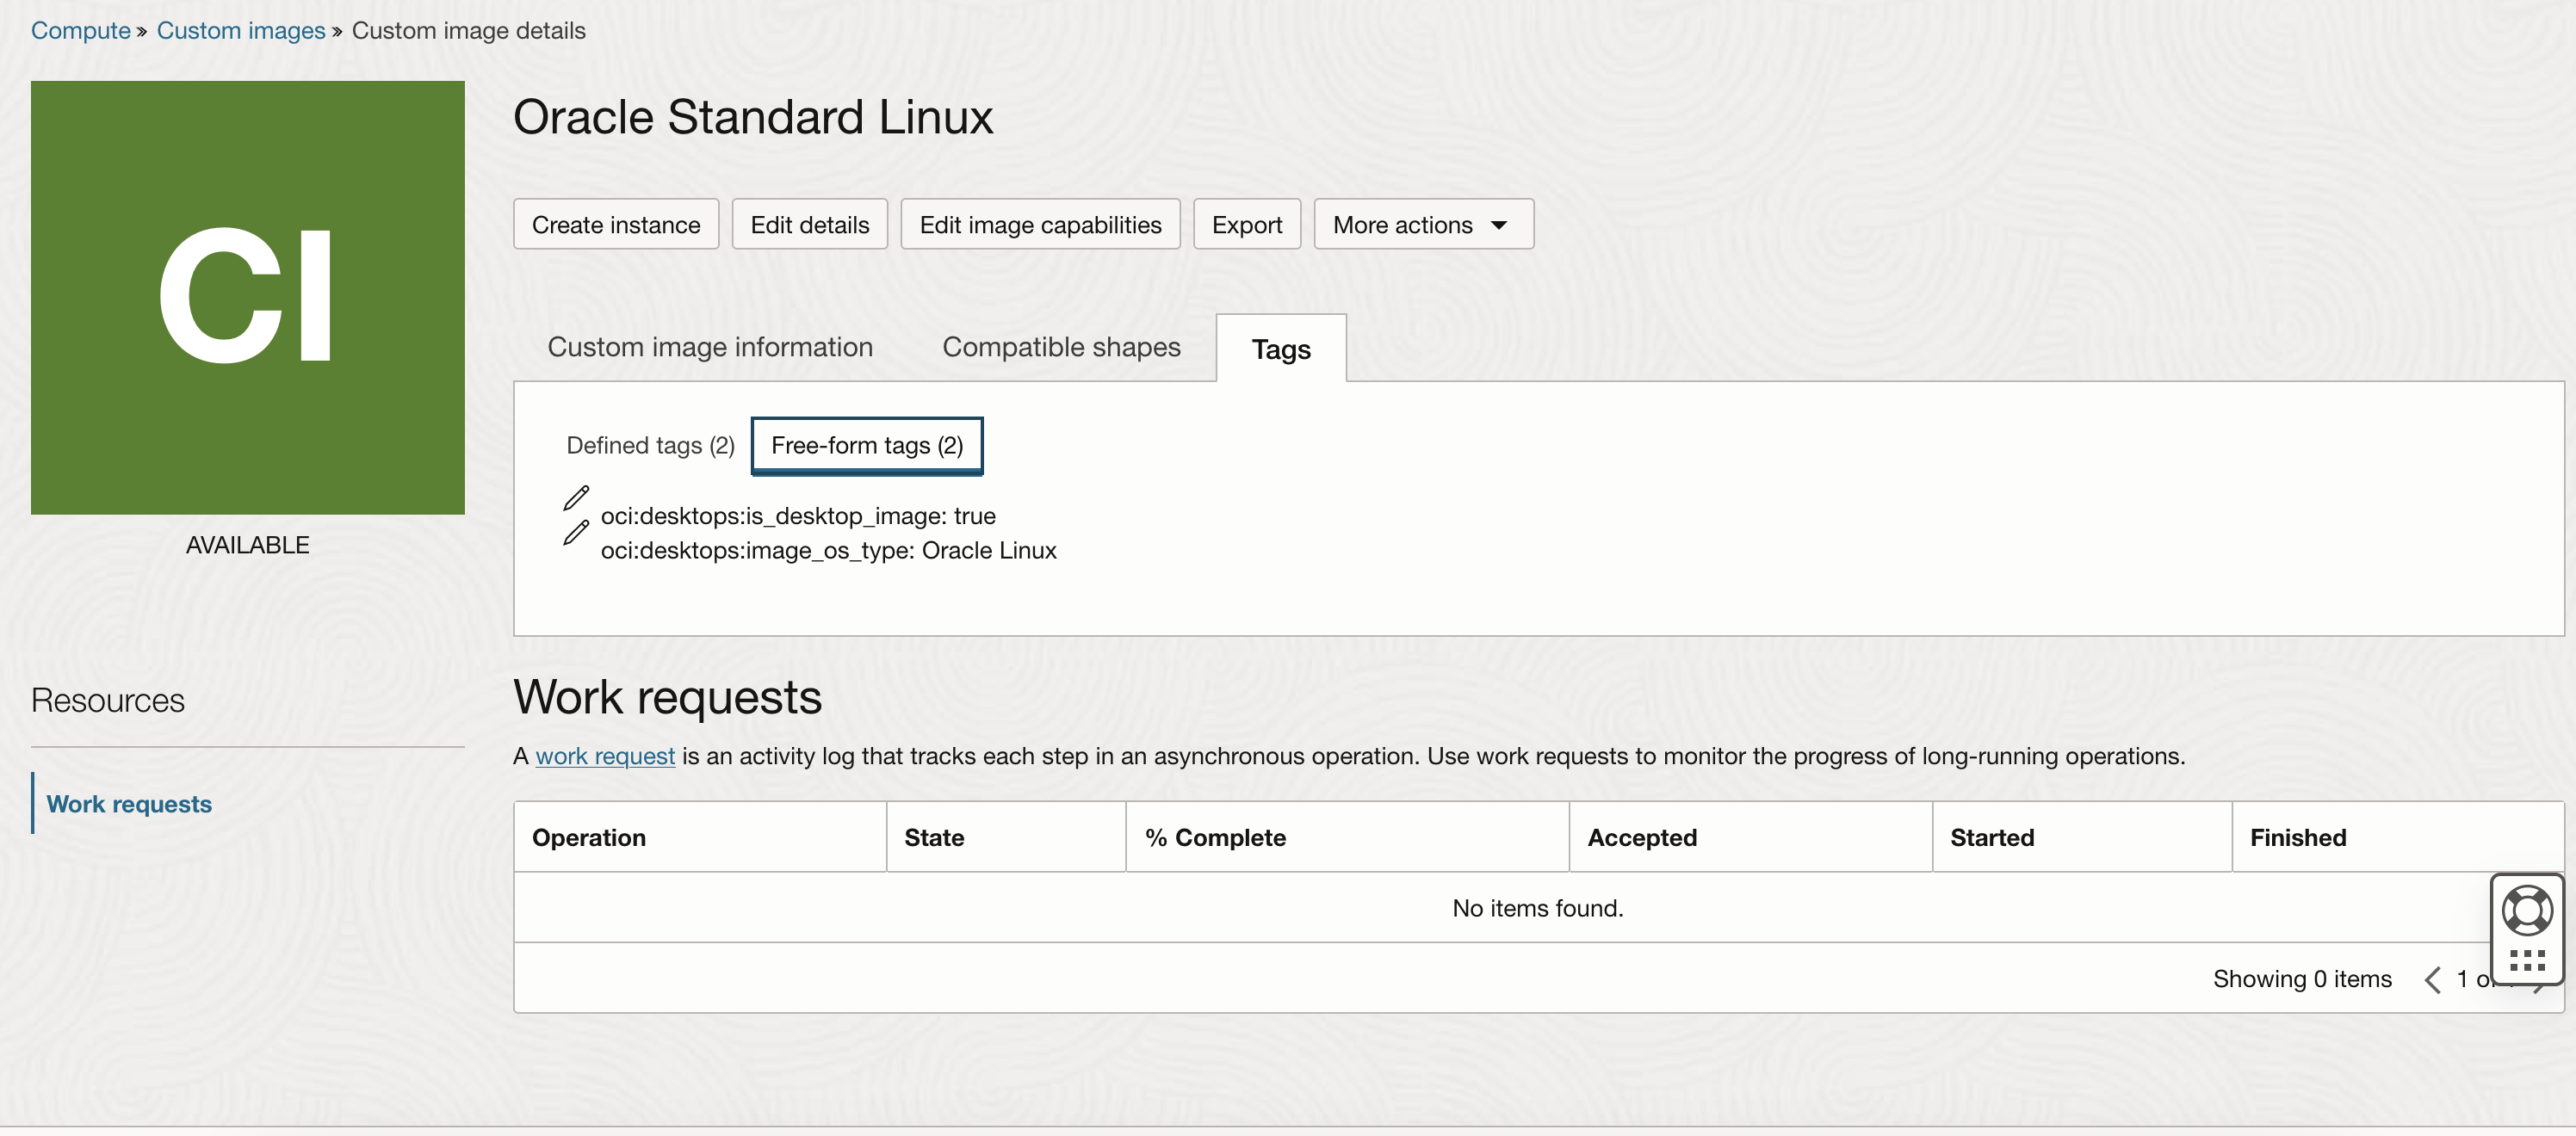The image size is (2576, 1136).
Task: Click the Export button
Action: pos(1246,225)
